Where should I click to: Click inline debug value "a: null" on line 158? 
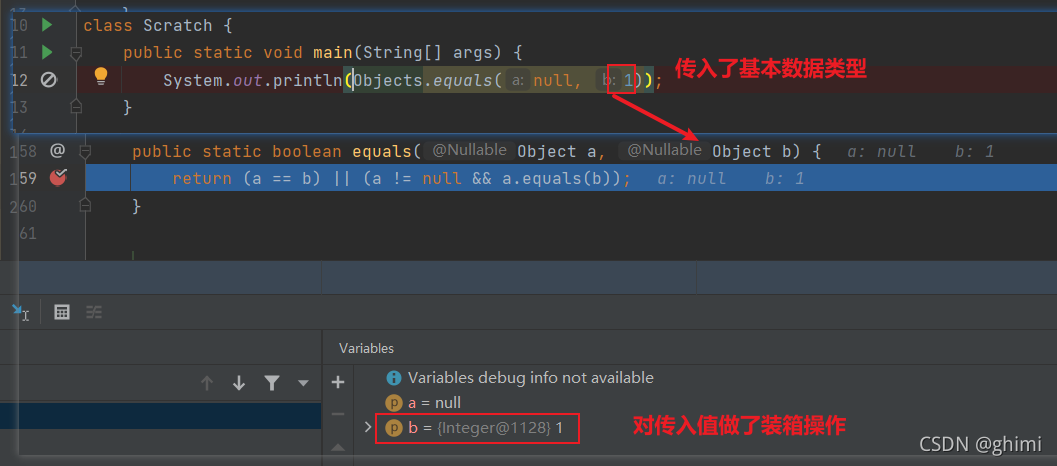[880, 152]
